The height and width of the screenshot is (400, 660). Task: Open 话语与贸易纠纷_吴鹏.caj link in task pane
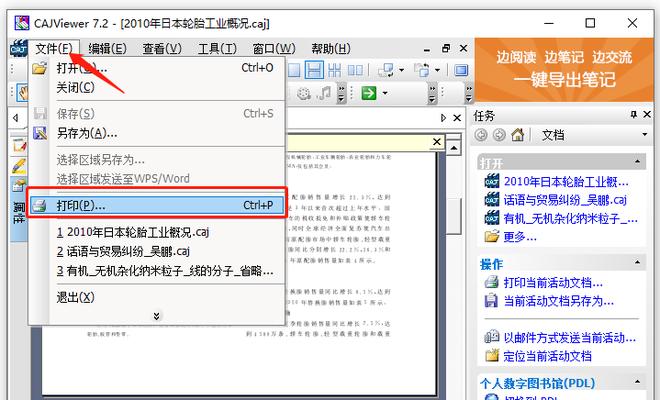(x=565, y=200)
